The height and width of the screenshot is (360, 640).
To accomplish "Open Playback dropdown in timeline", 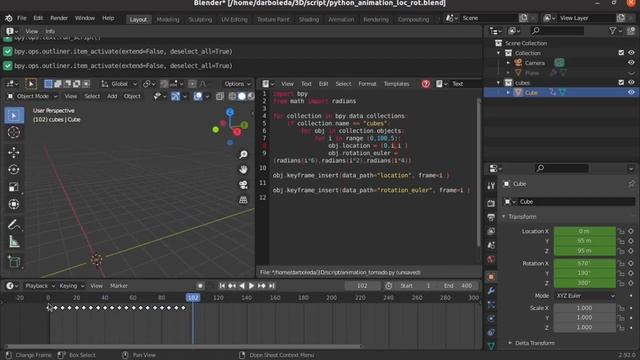I will [x=40, y=286].
